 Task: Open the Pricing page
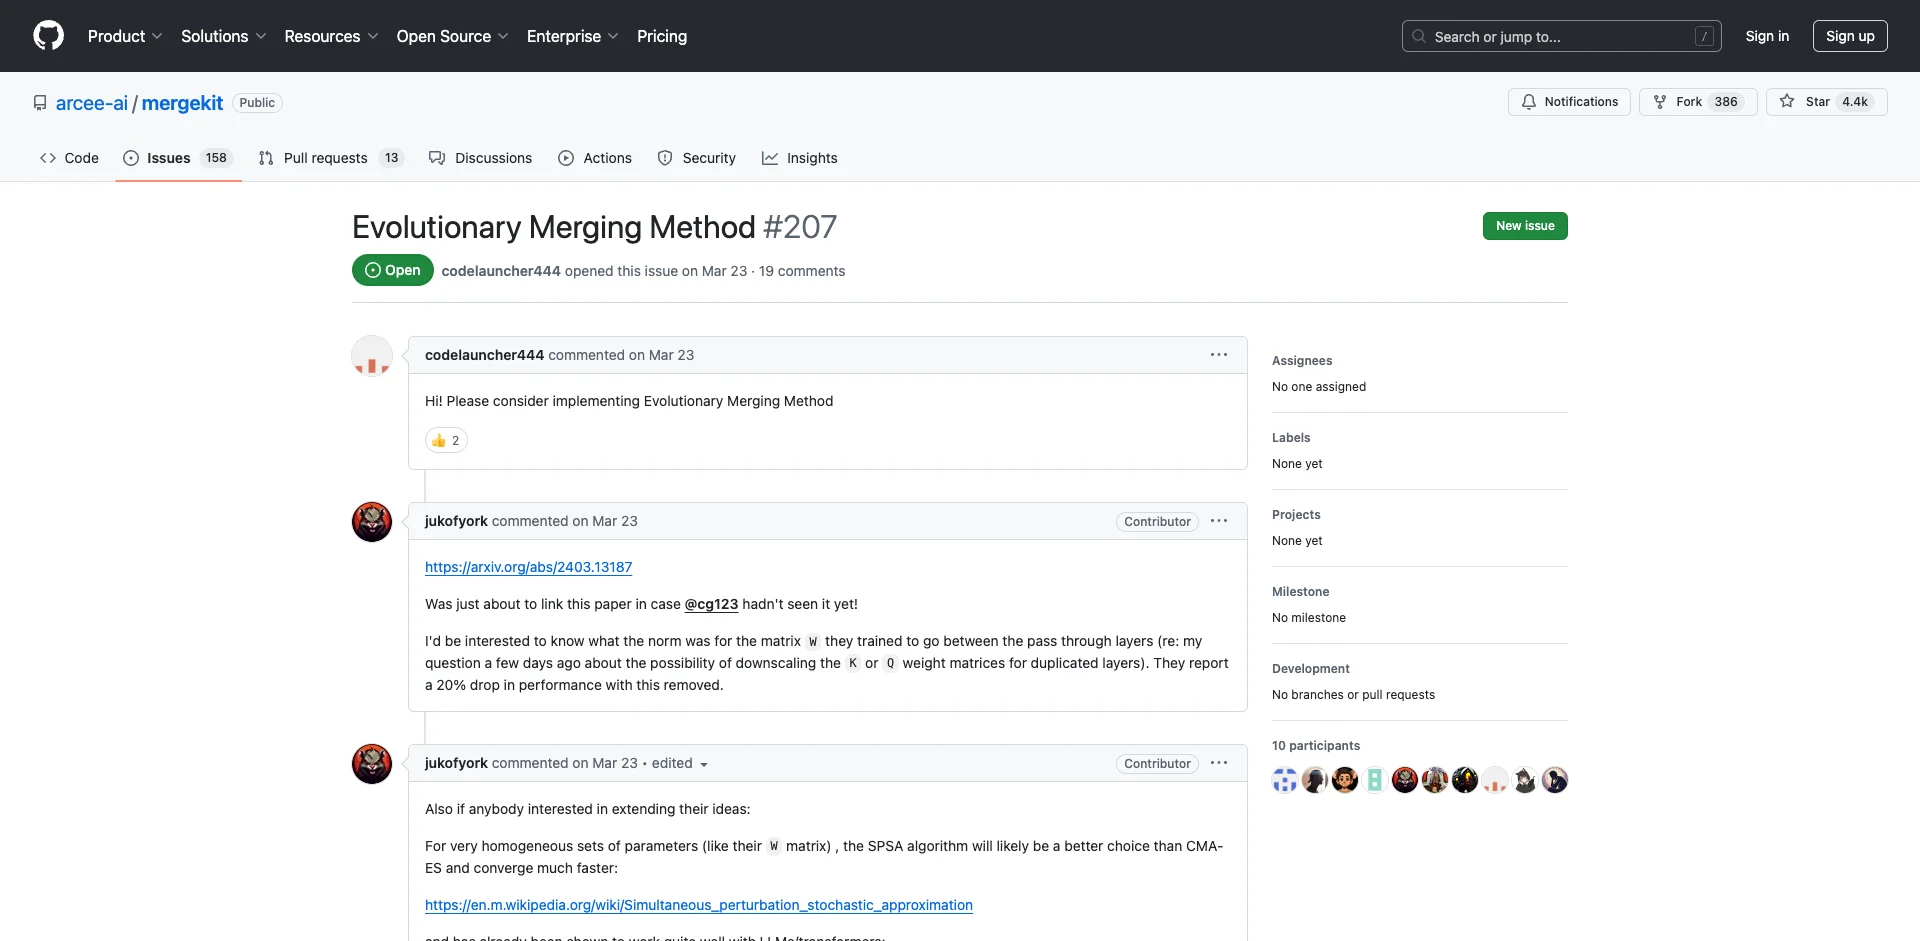pyautogui.click(x=662, y=36)
